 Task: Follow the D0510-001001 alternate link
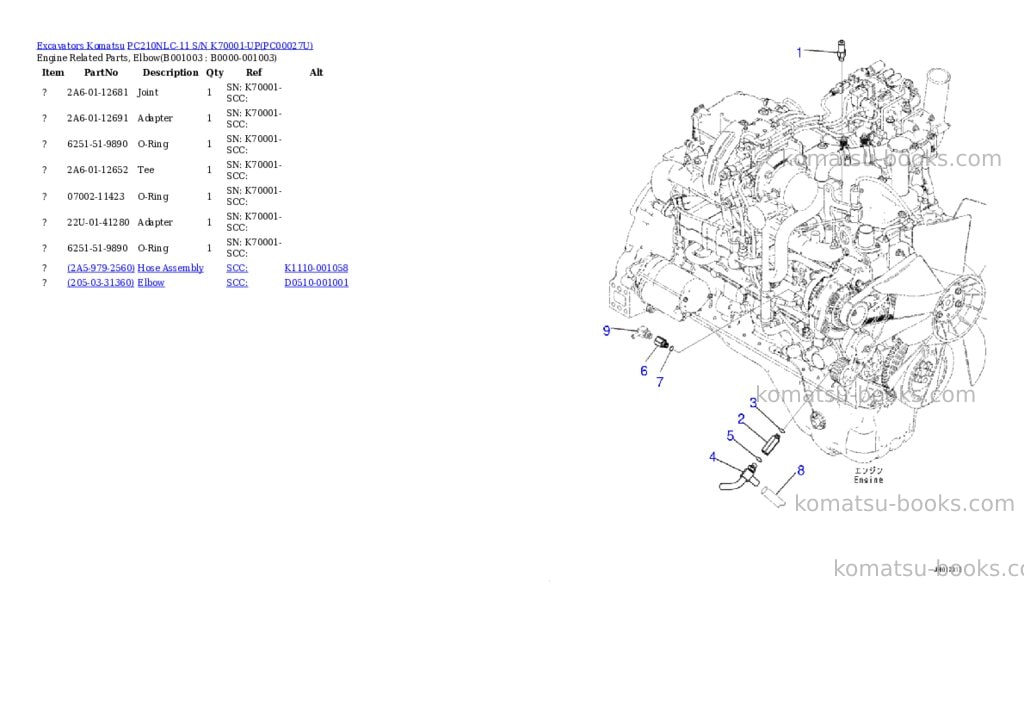coord(316,283)
